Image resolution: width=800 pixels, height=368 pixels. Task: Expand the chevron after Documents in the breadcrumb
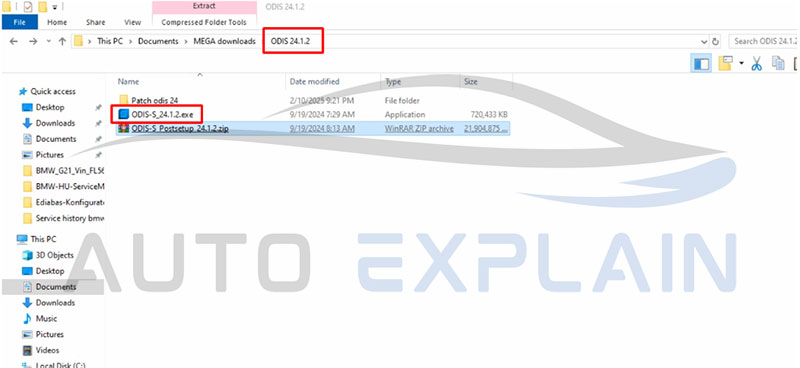[186, 41]
